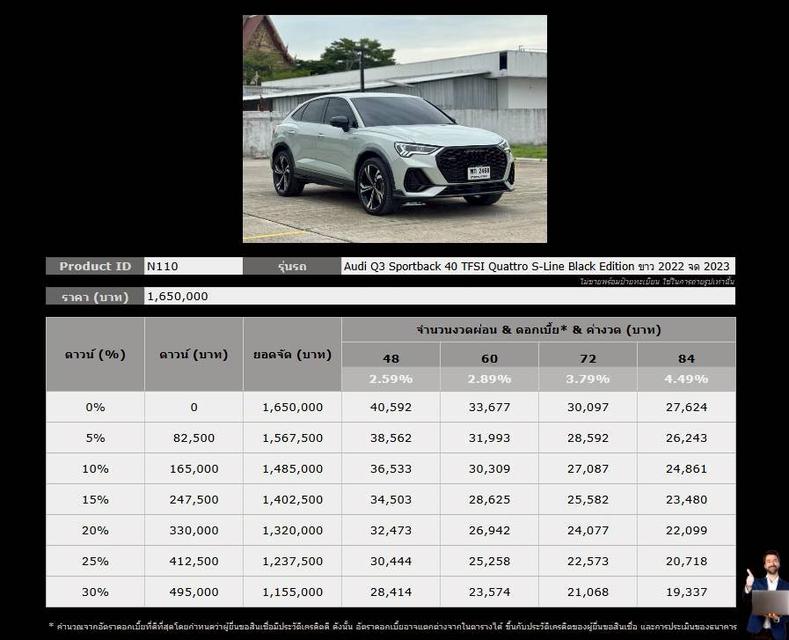The image size is (789, 640).
Task: Click the 48 installments column header
Action: tap(391, 358)
